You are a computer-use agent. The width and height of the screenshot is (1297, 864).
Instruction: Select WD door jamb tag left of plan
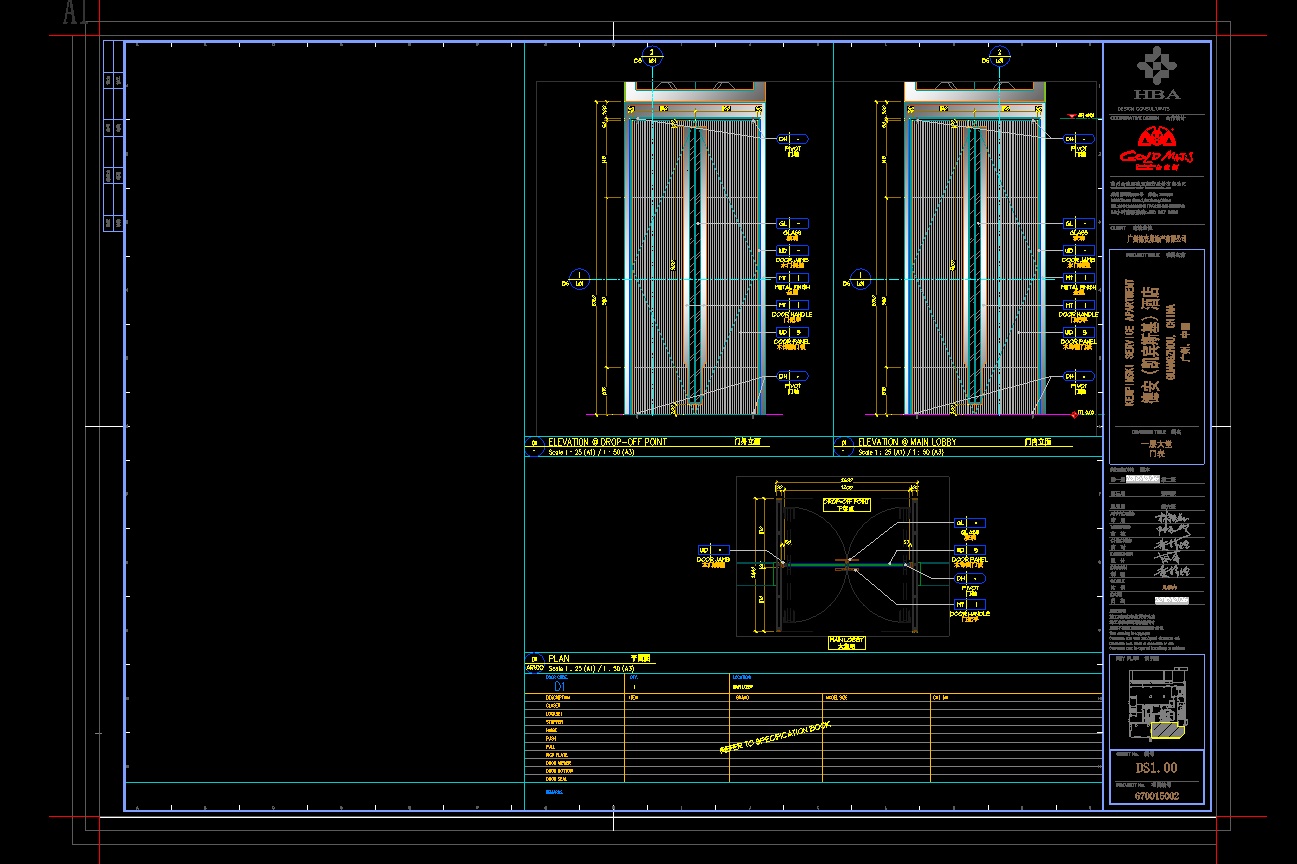[714, 550]
